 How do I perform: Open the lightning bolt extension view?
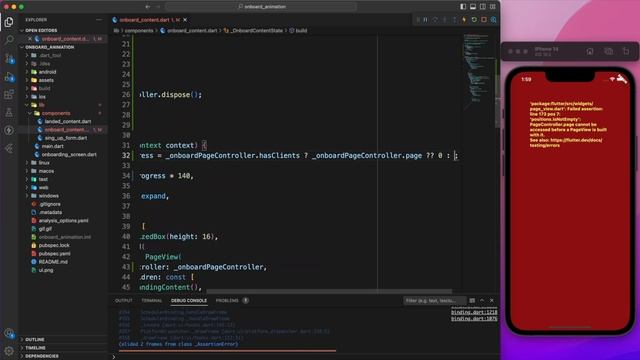click(x=9, y=130)
